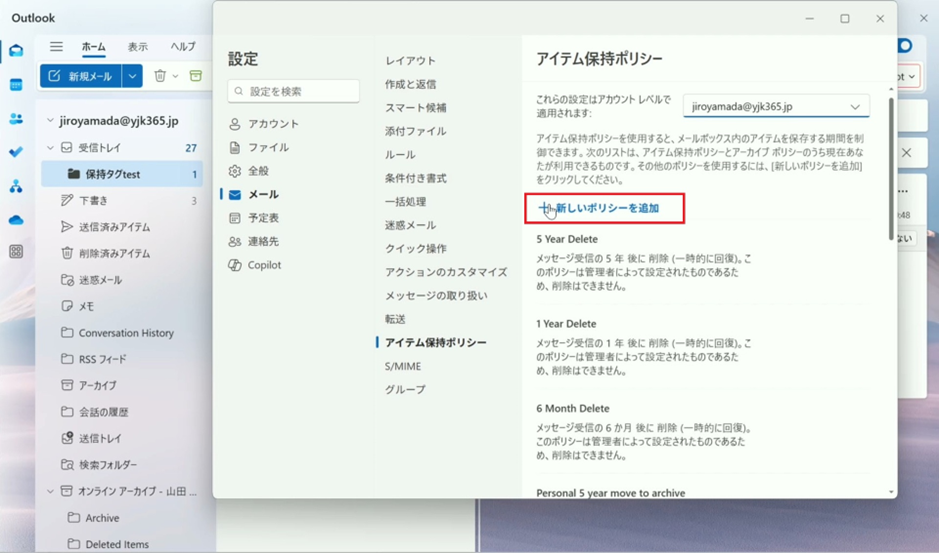Click the archive box icon in toolbar
Viewport: 939px width, 553px height.
click(x=196, y=76)
